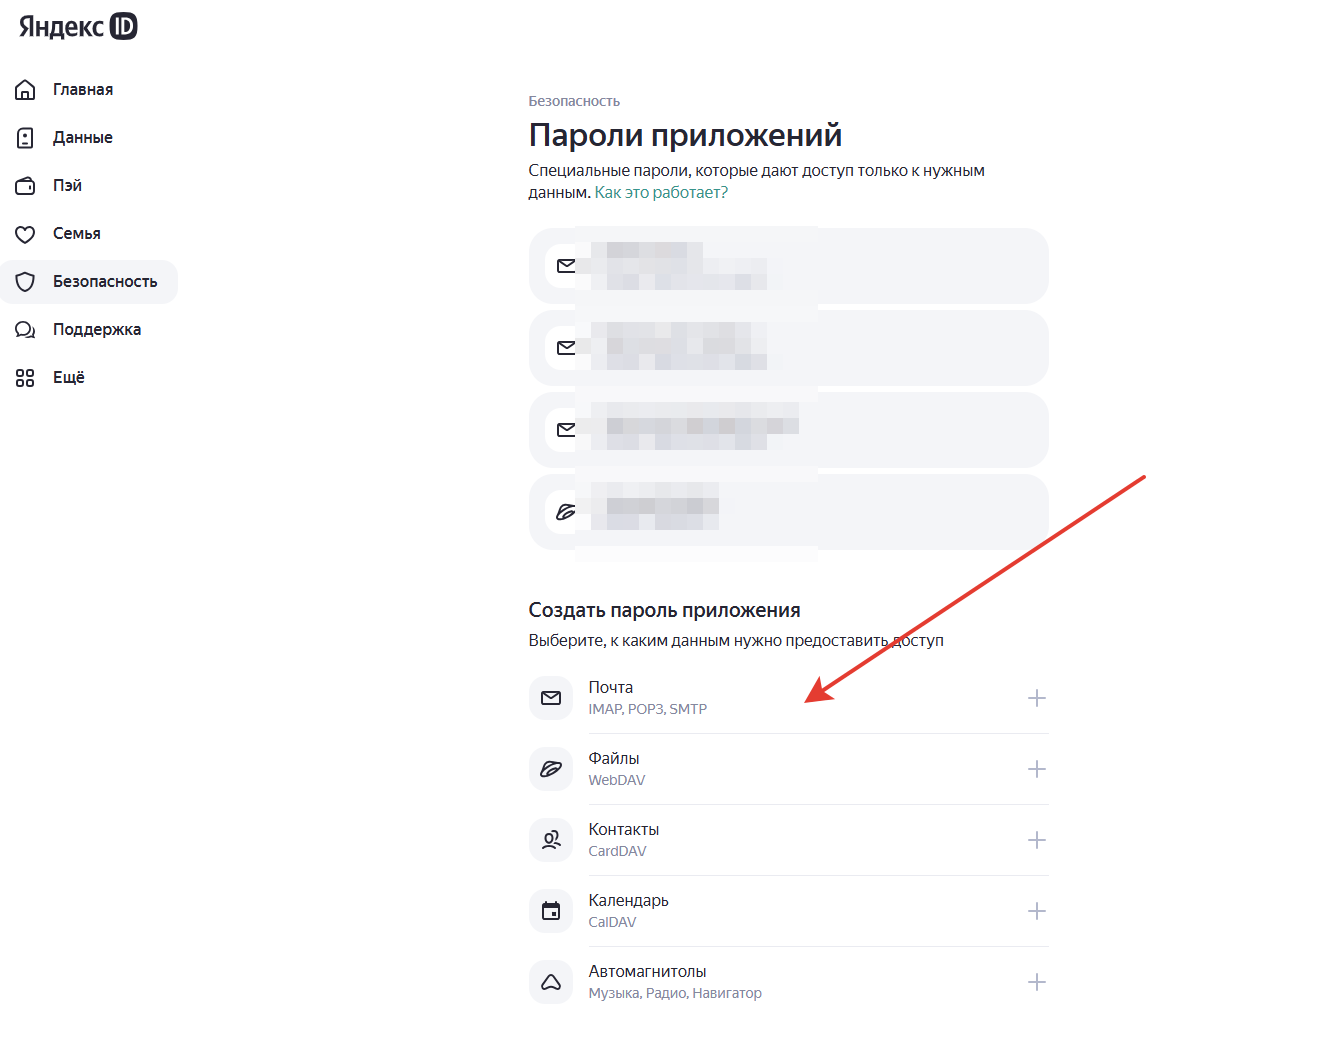Click the Файлы disk icon
The width and height of the screenshot is (1329, 1061).
click(x=551, y=769)
